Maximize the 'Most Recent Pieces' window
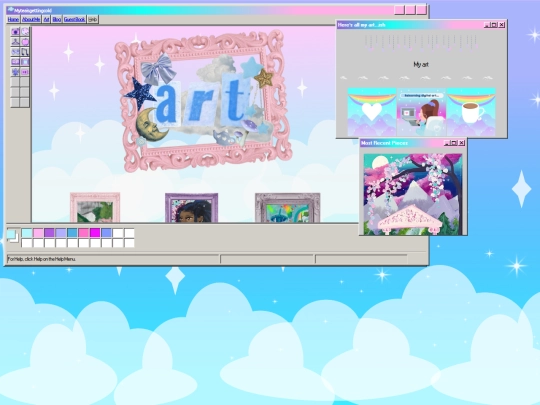Image resolution: width=540 pixels, height=405 pixels. (x=454, y=143)
